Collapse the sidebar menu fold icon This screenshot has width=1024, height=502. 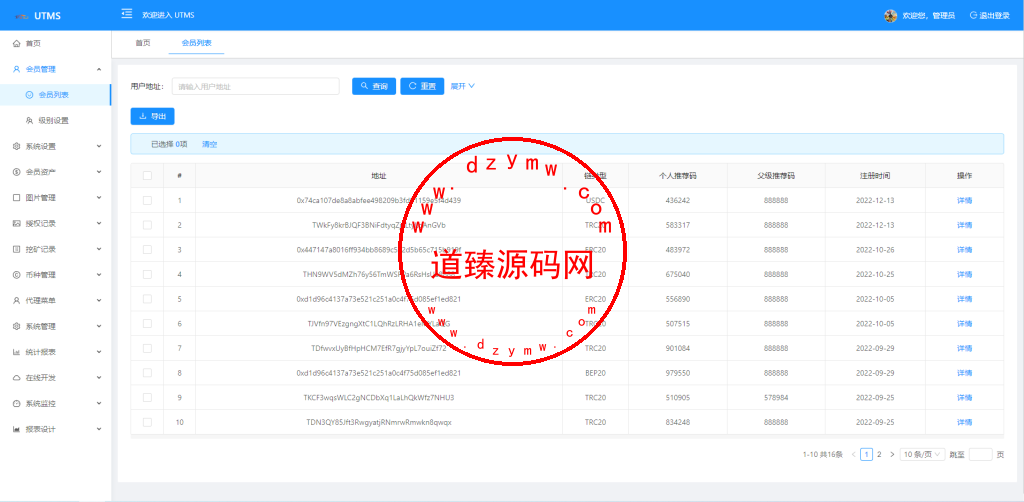[x=127, y=14]
